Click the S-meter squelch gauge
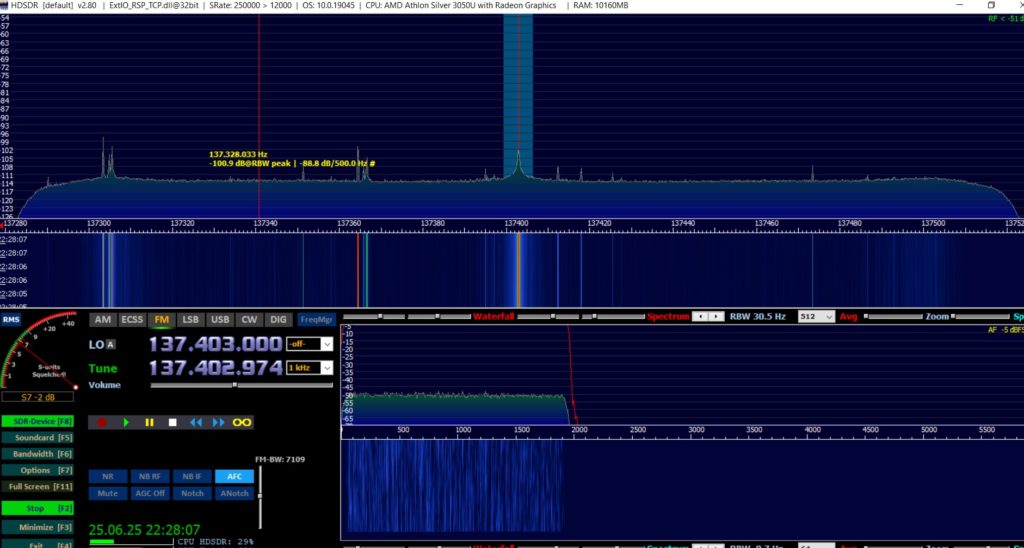Screen dimensions: 1024x548 39,351
